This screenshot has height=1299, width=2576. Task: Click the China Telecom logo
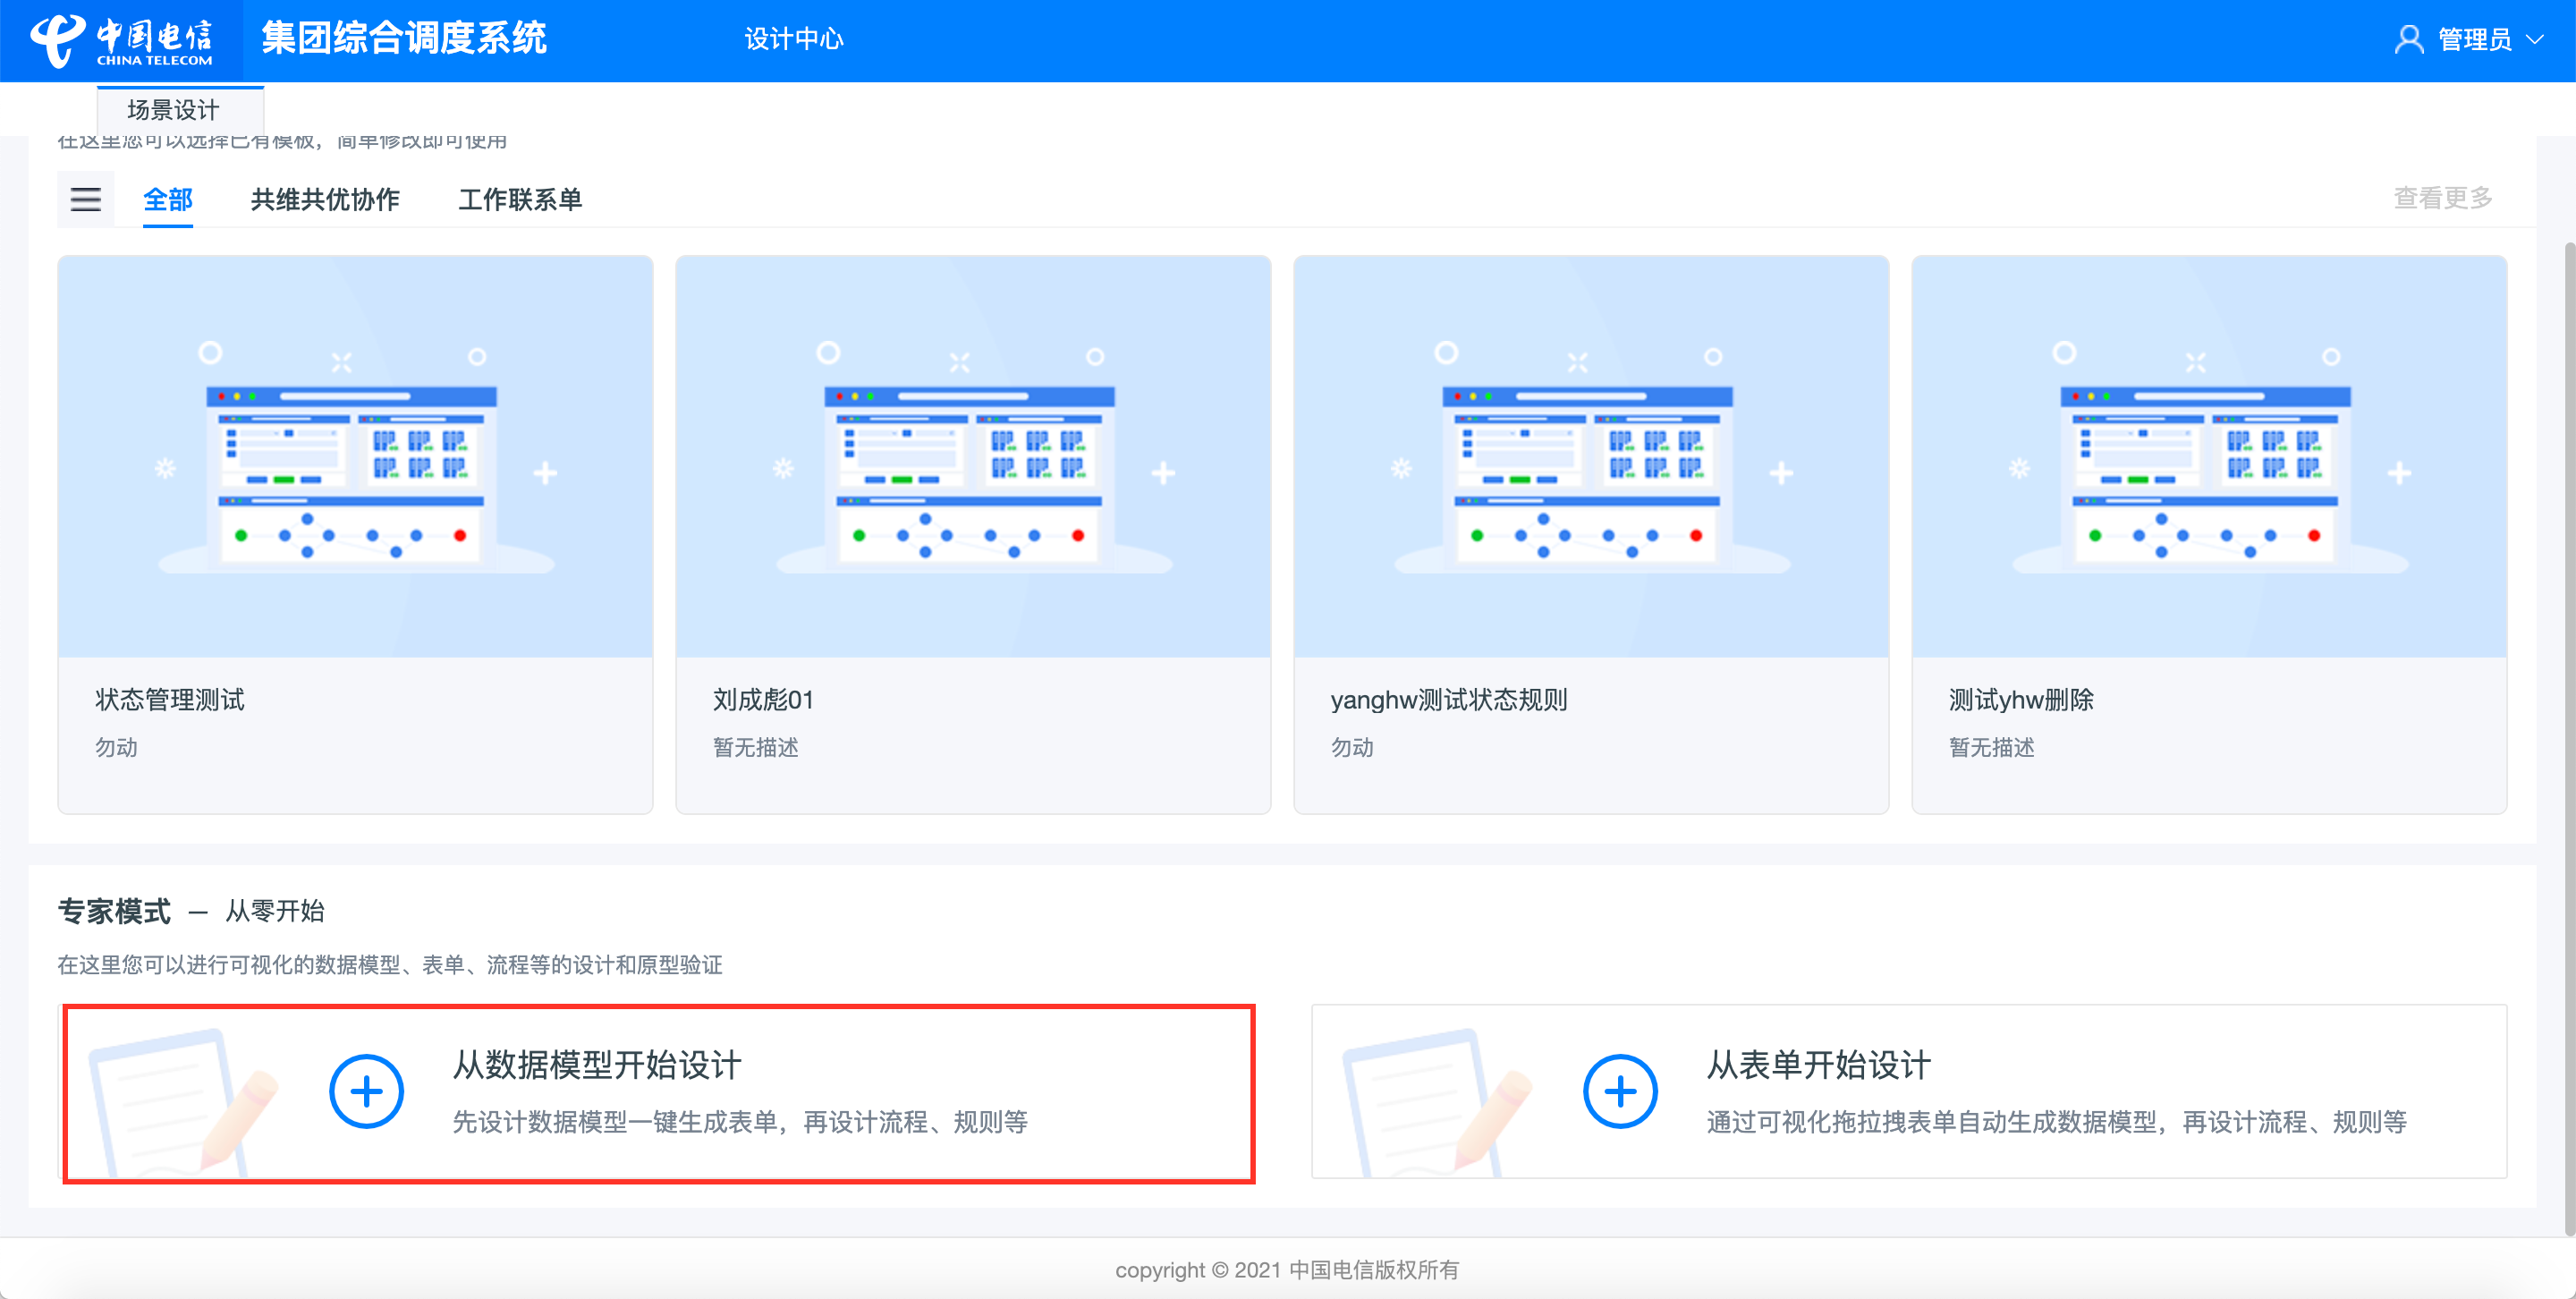121,40
